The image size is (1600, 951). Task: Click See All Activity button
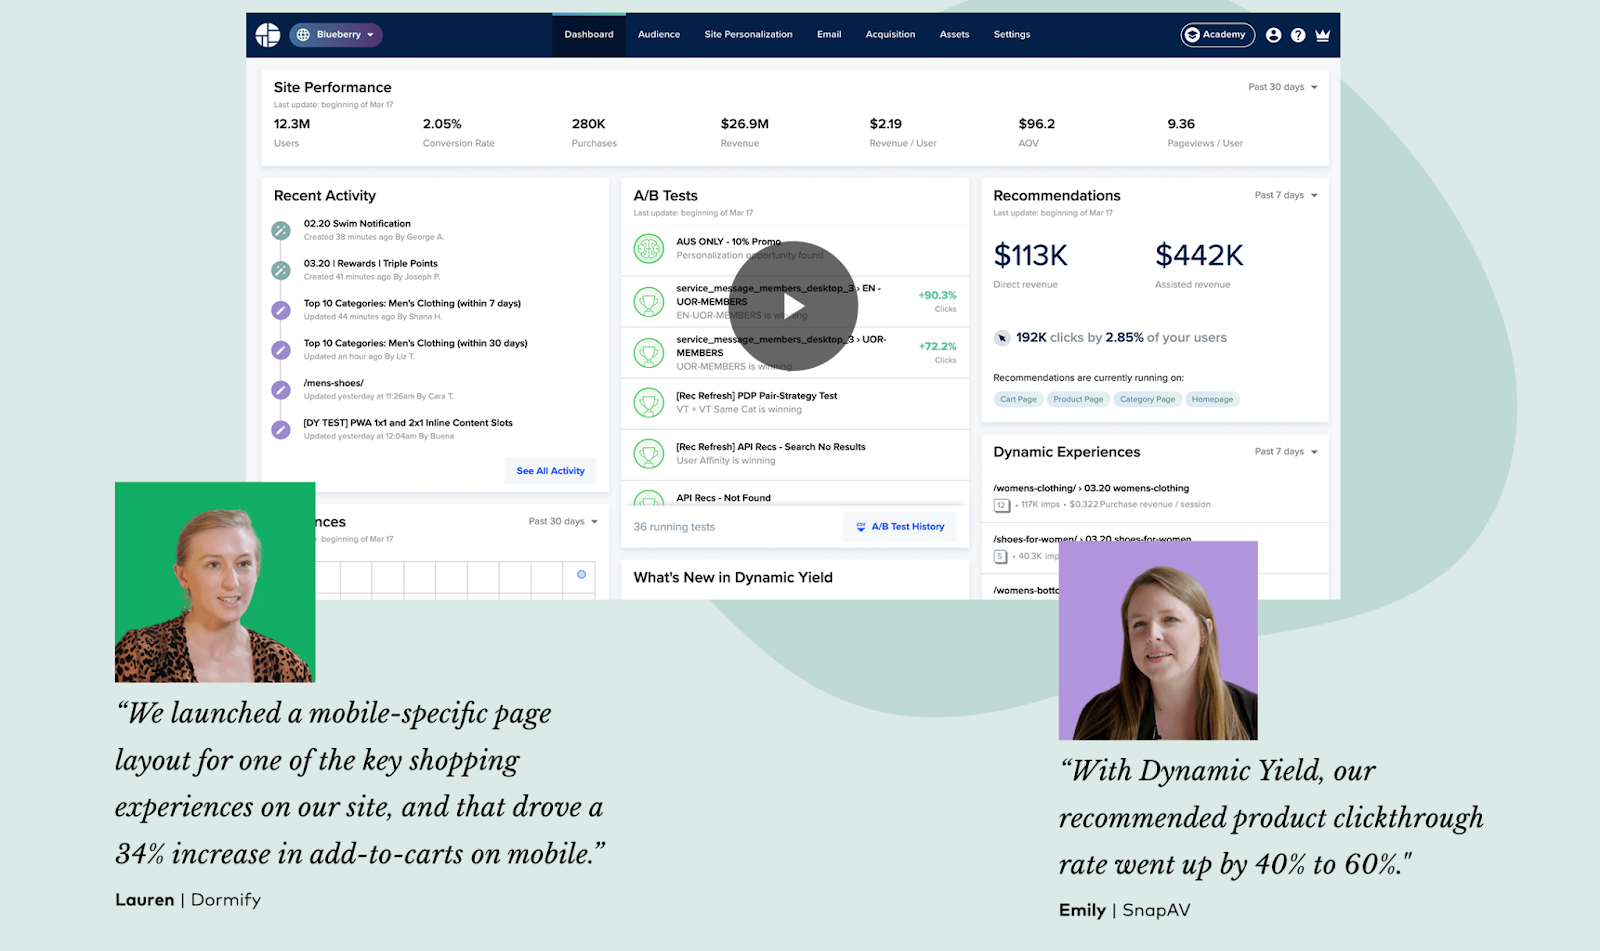[550, 471]
